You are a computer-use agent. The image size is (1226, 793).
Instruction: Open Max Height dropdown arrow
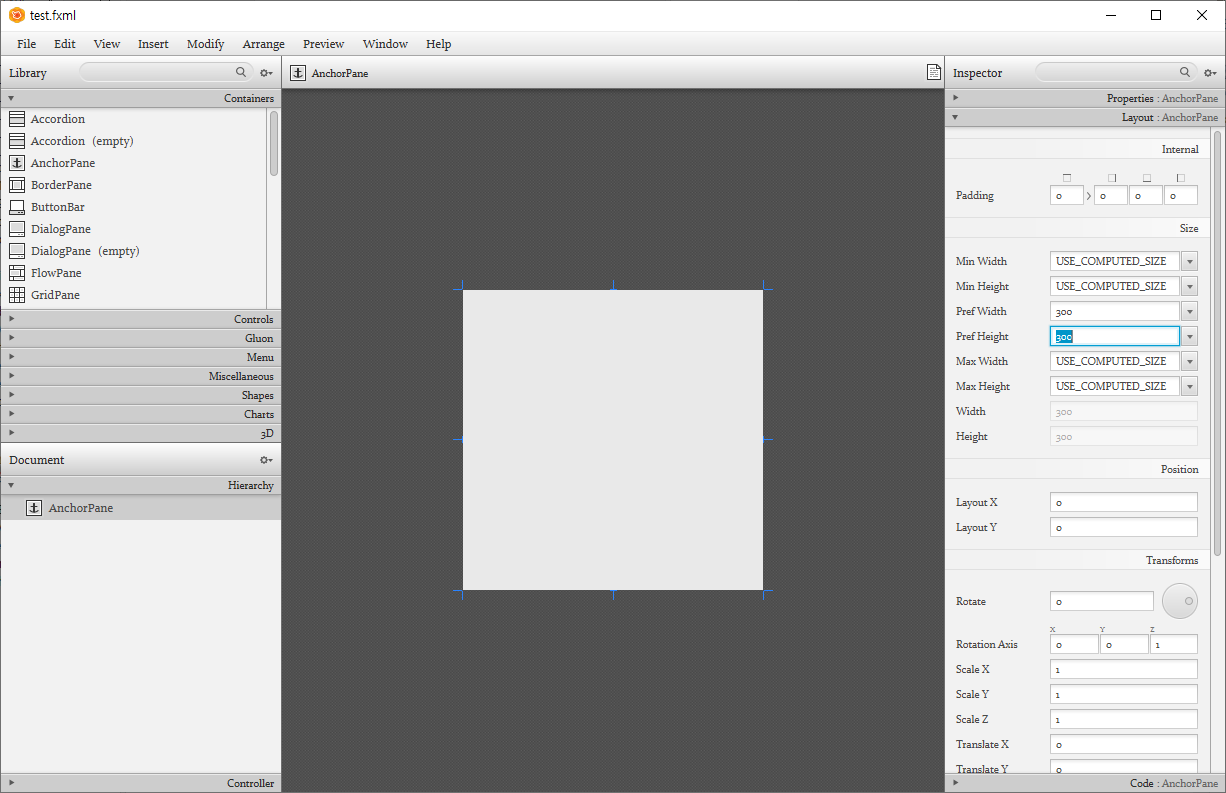pos(1189,386)
